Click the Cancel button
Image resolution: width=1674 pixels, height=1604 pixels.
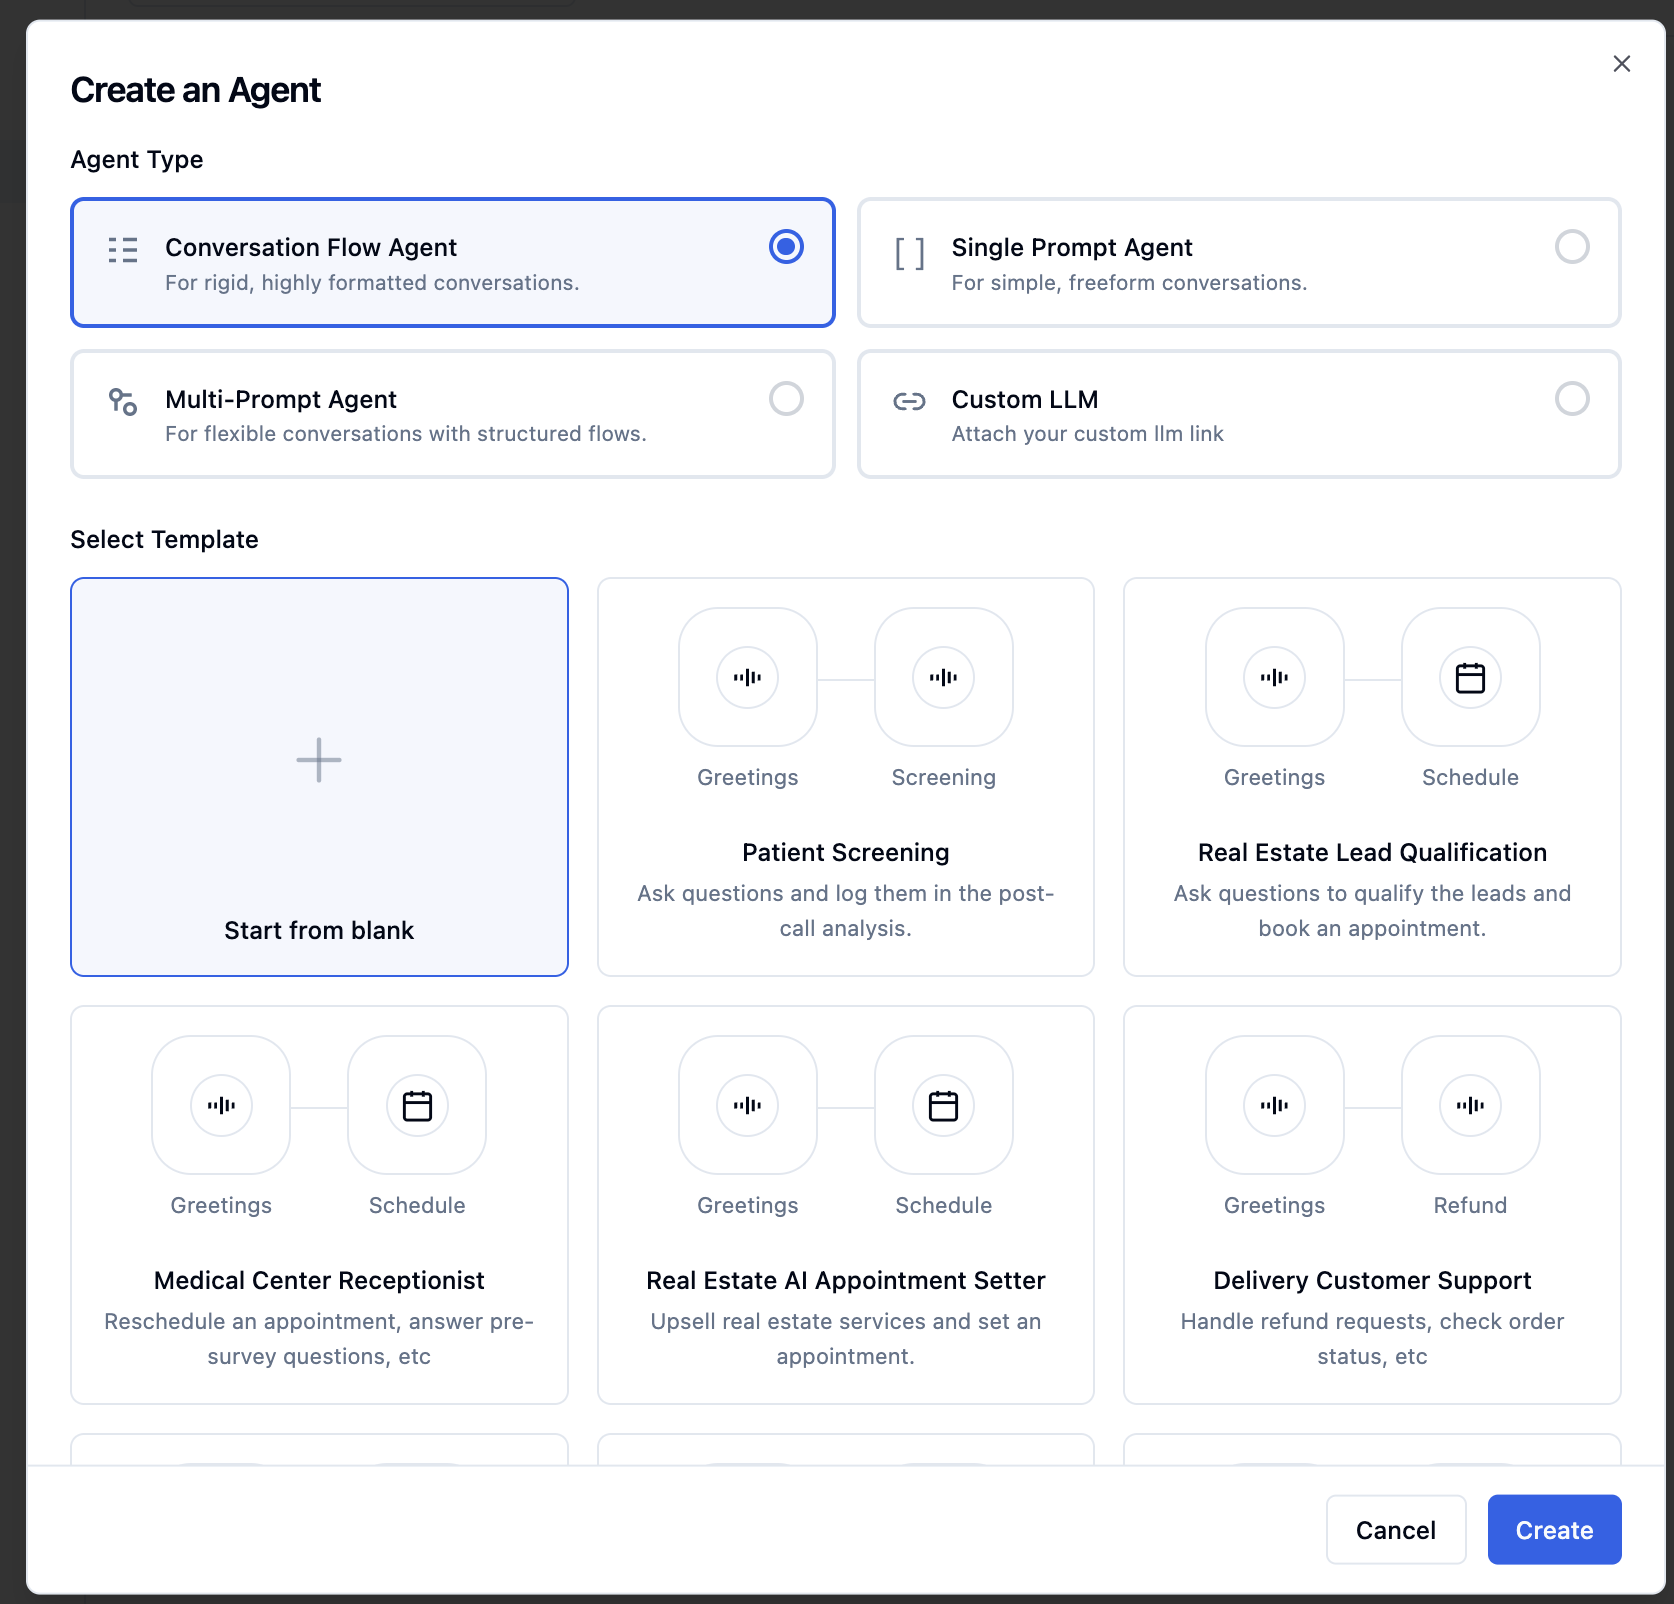tap(1395, 1529)
